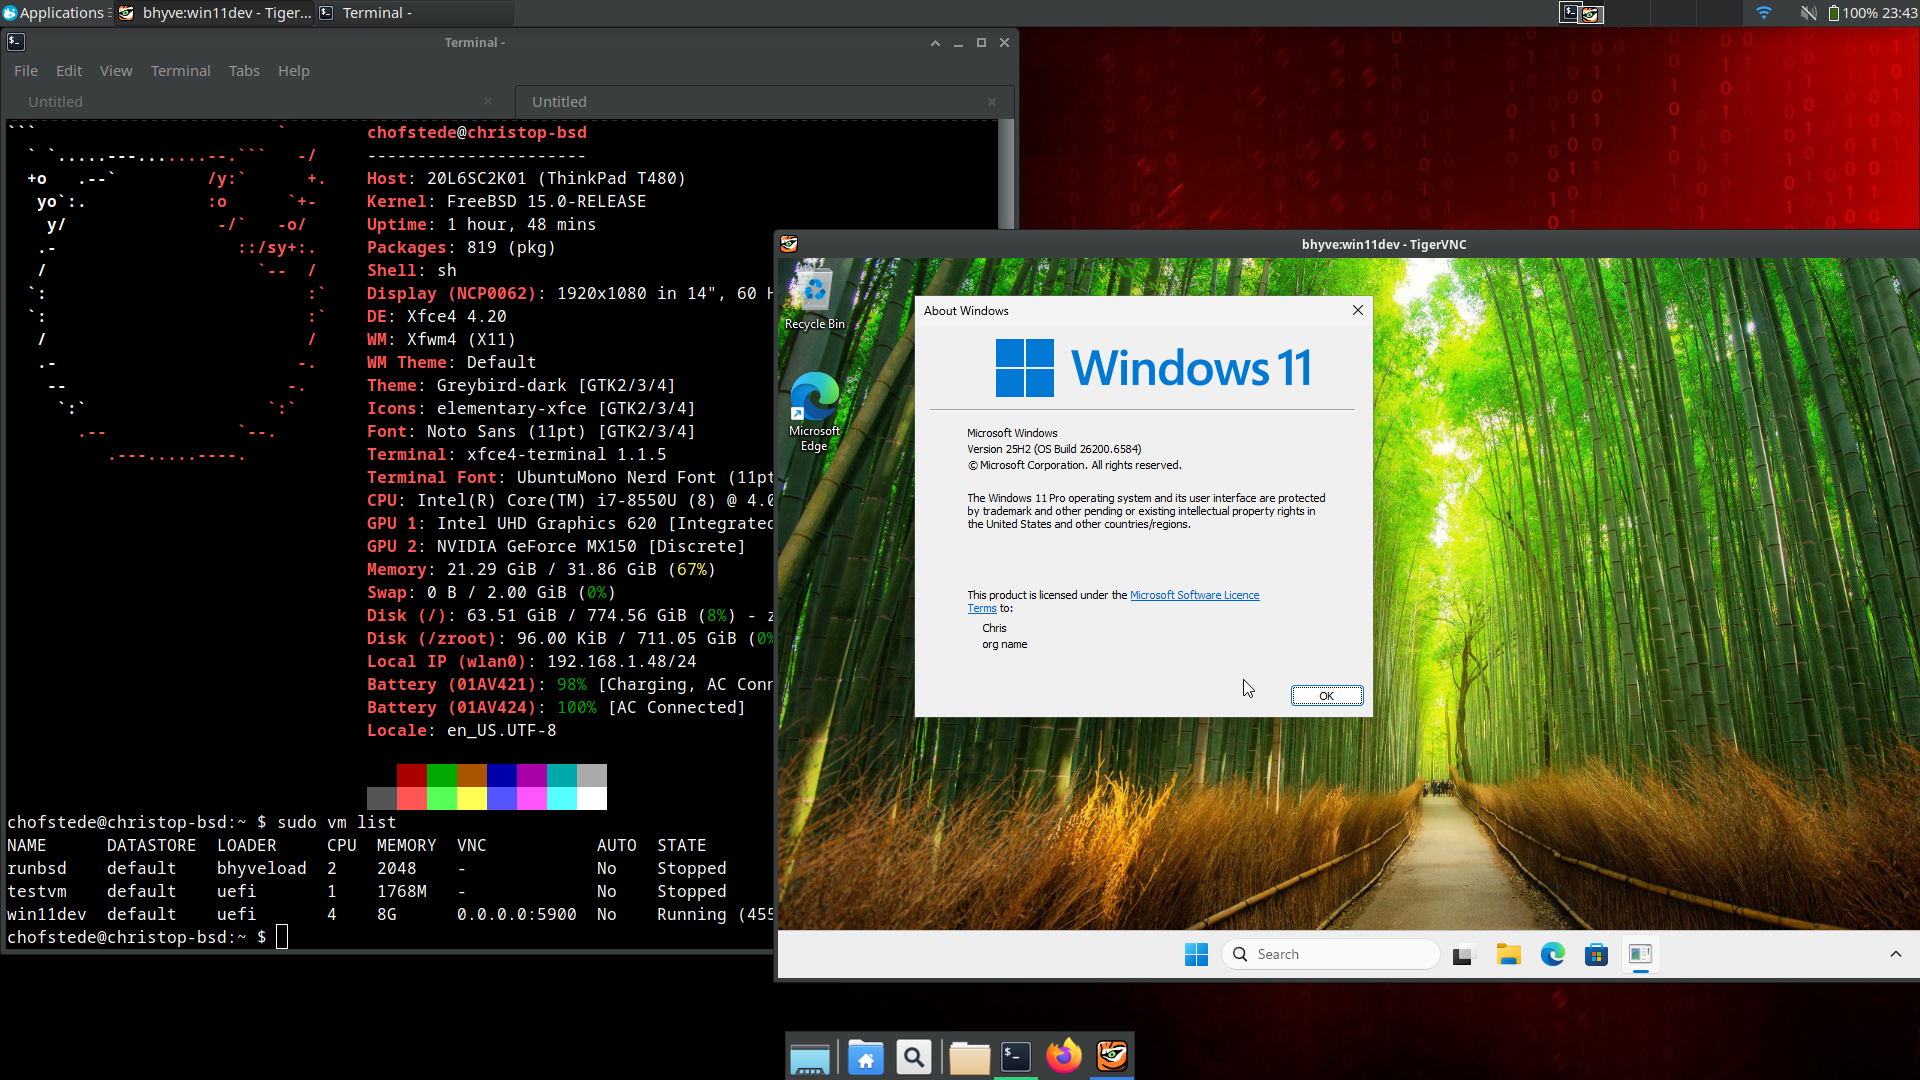Click the home folder icon in the dock
1920x1080 pixels.
tap(866, 1057)
